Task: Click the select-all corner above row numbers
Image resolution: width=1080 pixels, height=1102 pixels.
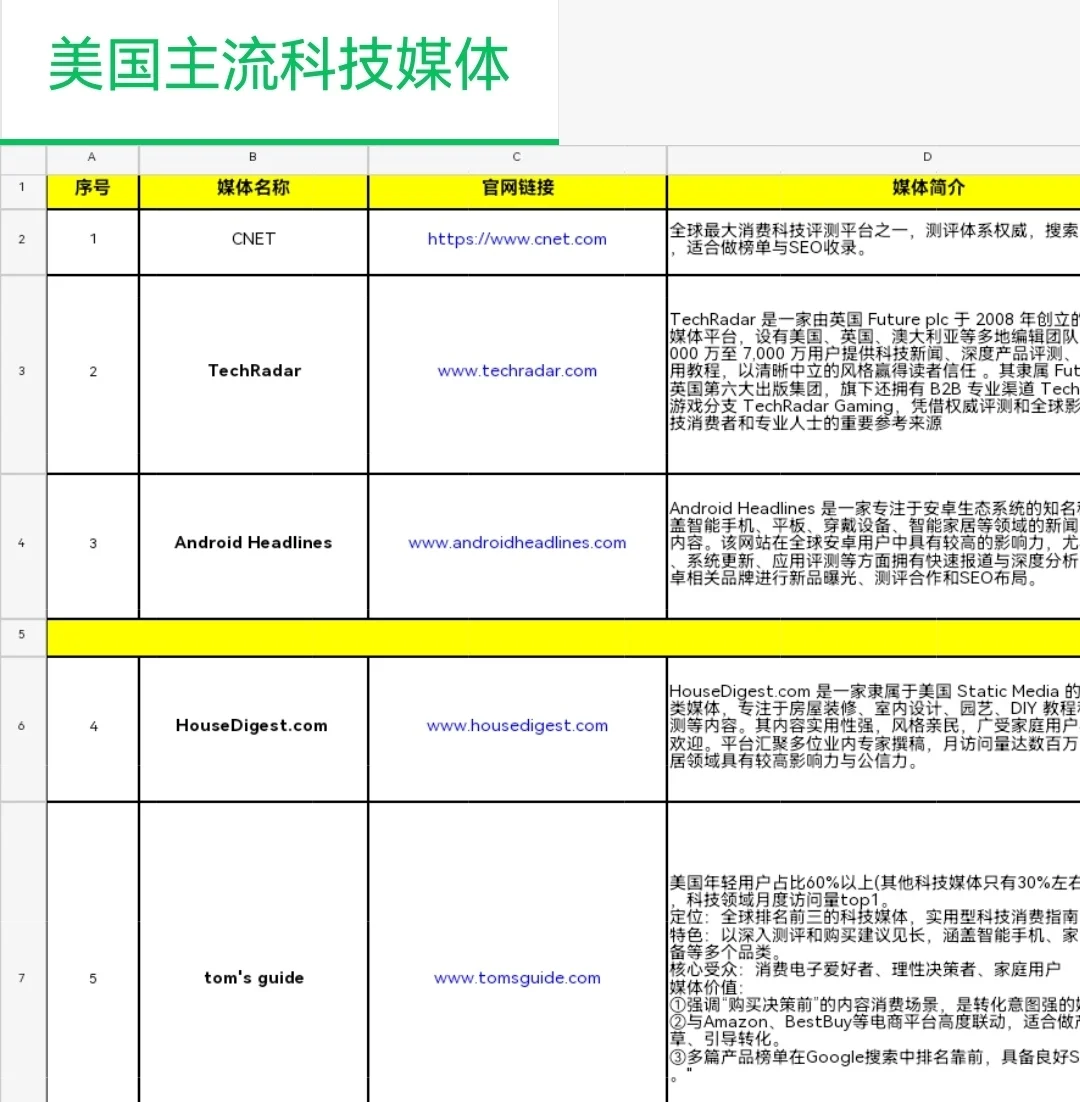Action: pos(23,157)
